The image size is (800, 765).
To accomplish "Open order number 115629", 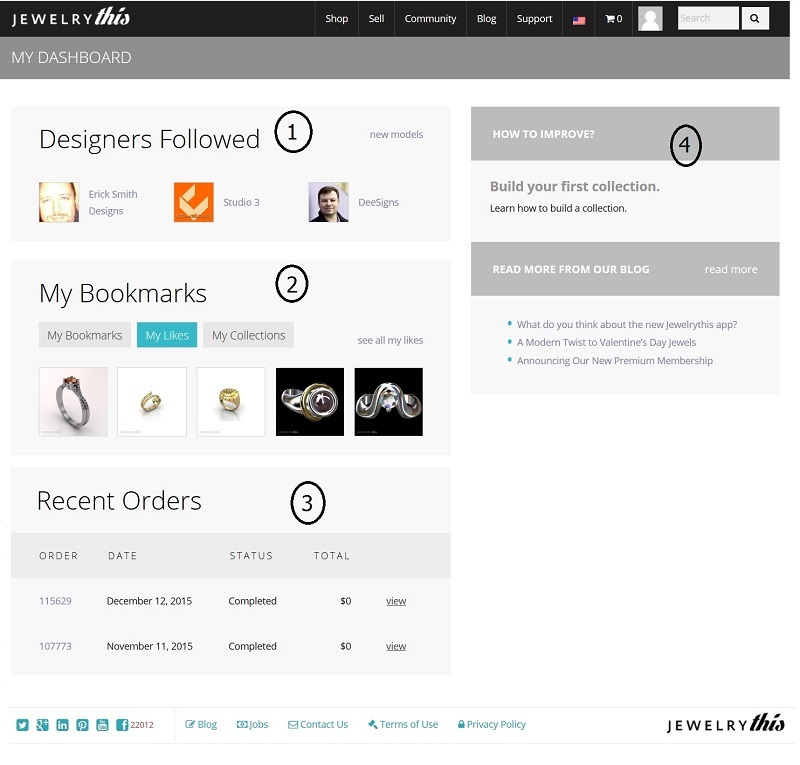I will click(x=55, y=601).
